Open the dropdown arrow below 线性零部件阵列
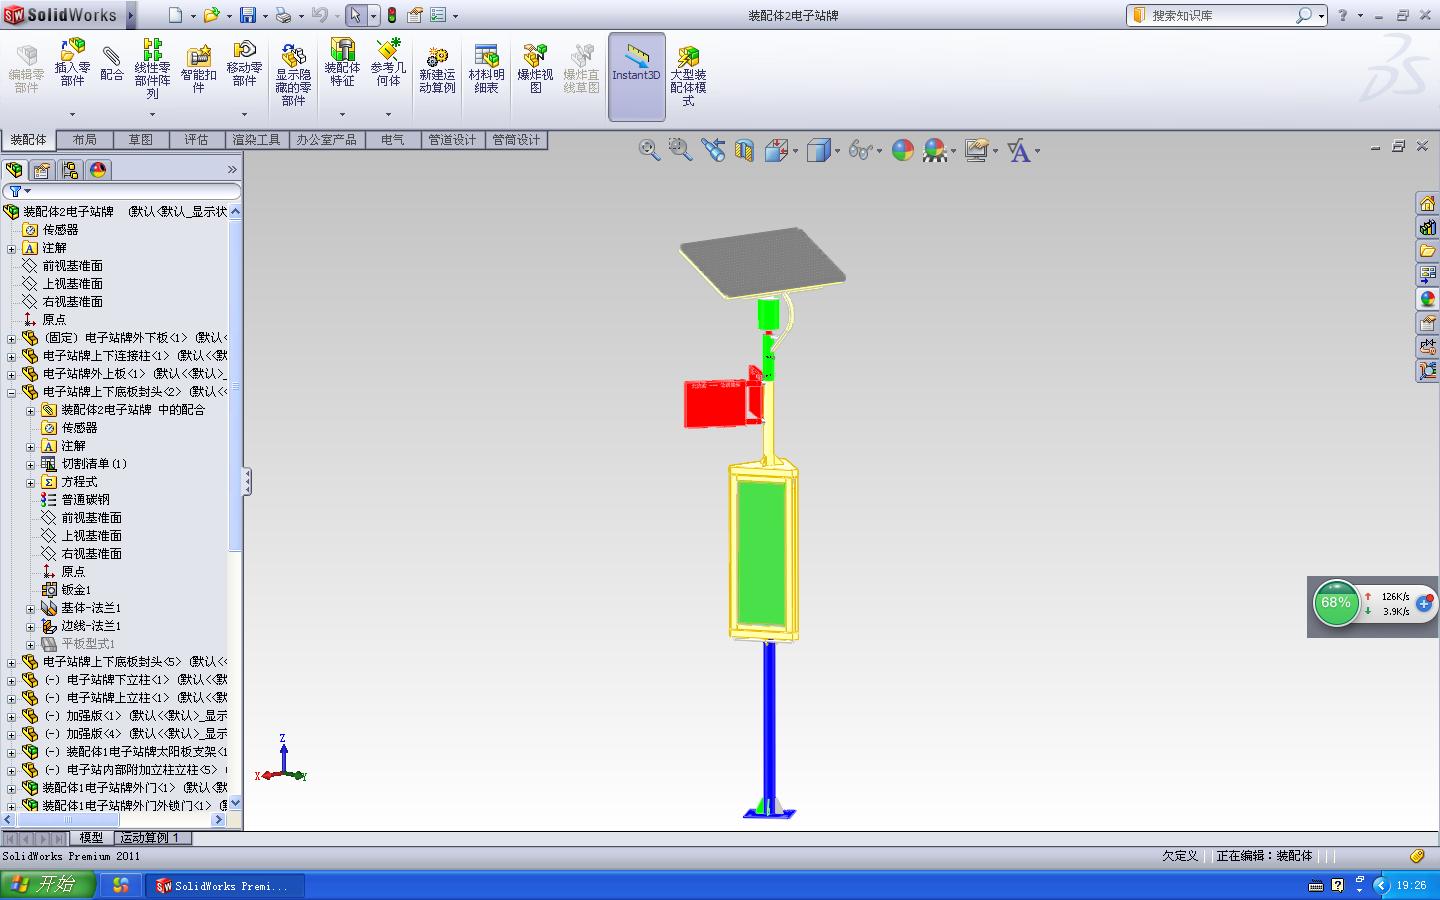The height and width of the screenshot is (900, 1440). [152, 114]
